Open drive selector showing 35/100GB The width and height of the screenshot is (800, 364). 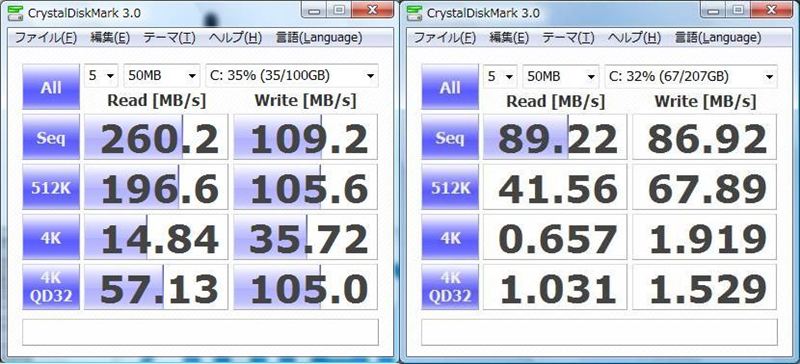pyautogui.click(x=292, y=76)
